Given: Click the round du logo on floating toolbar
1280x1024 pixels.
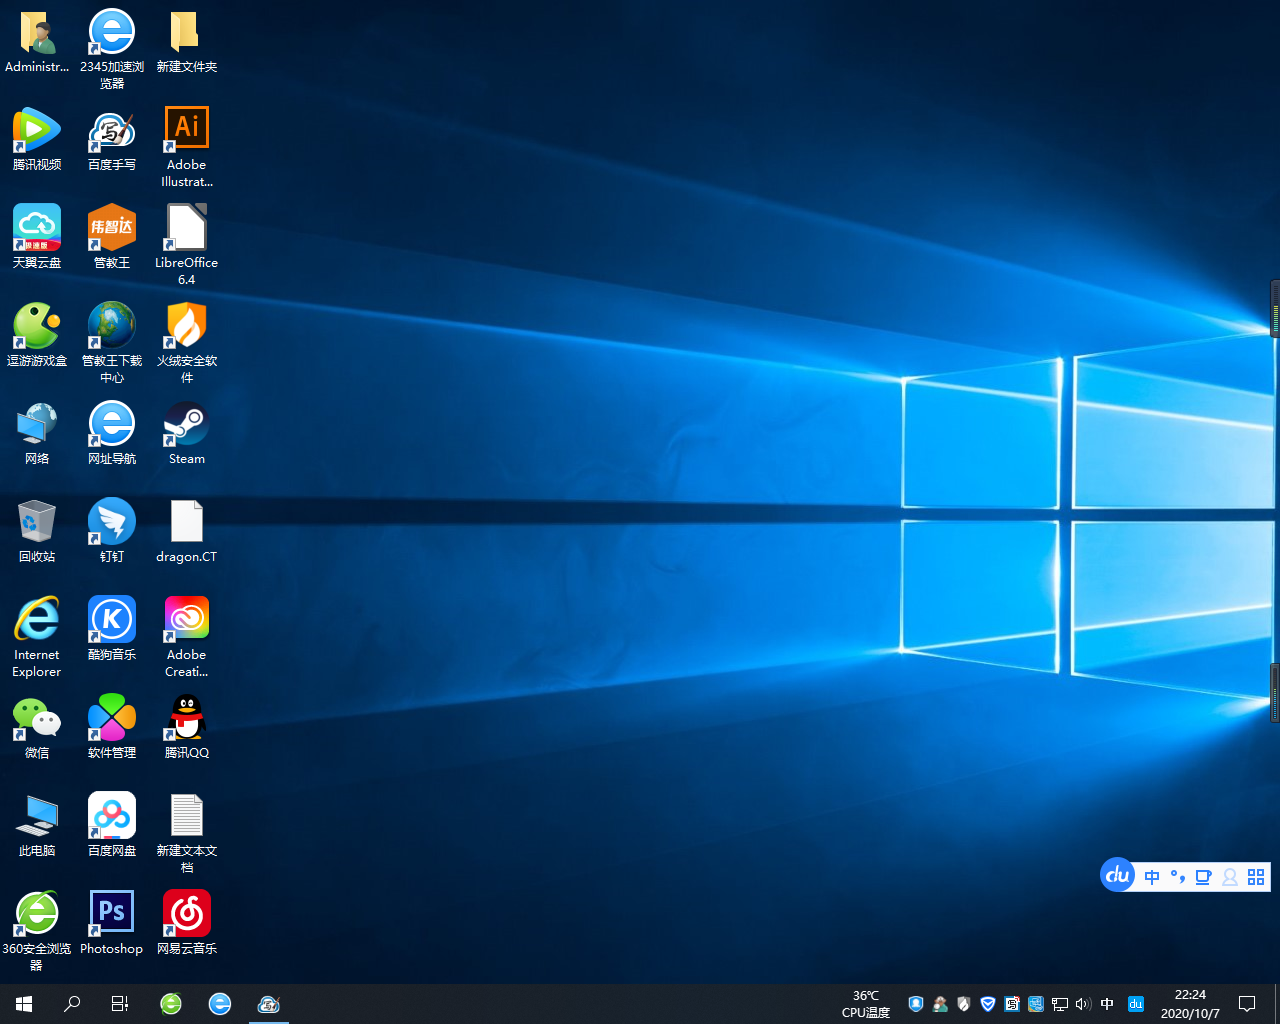Looking at the screenshot, I should (x=1117, y=875).
